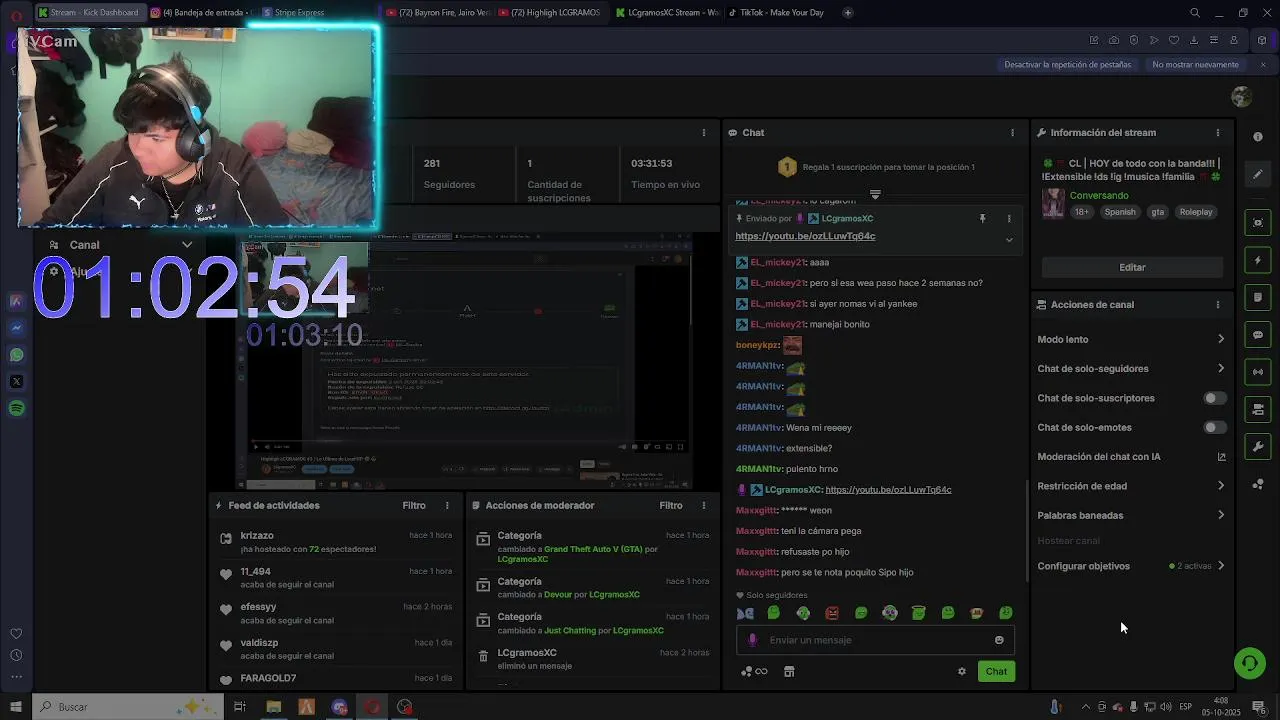Click the wrench tools icon in right rail
Image resolution: width=1280 pixels, height=720 pixels.
1258,446
